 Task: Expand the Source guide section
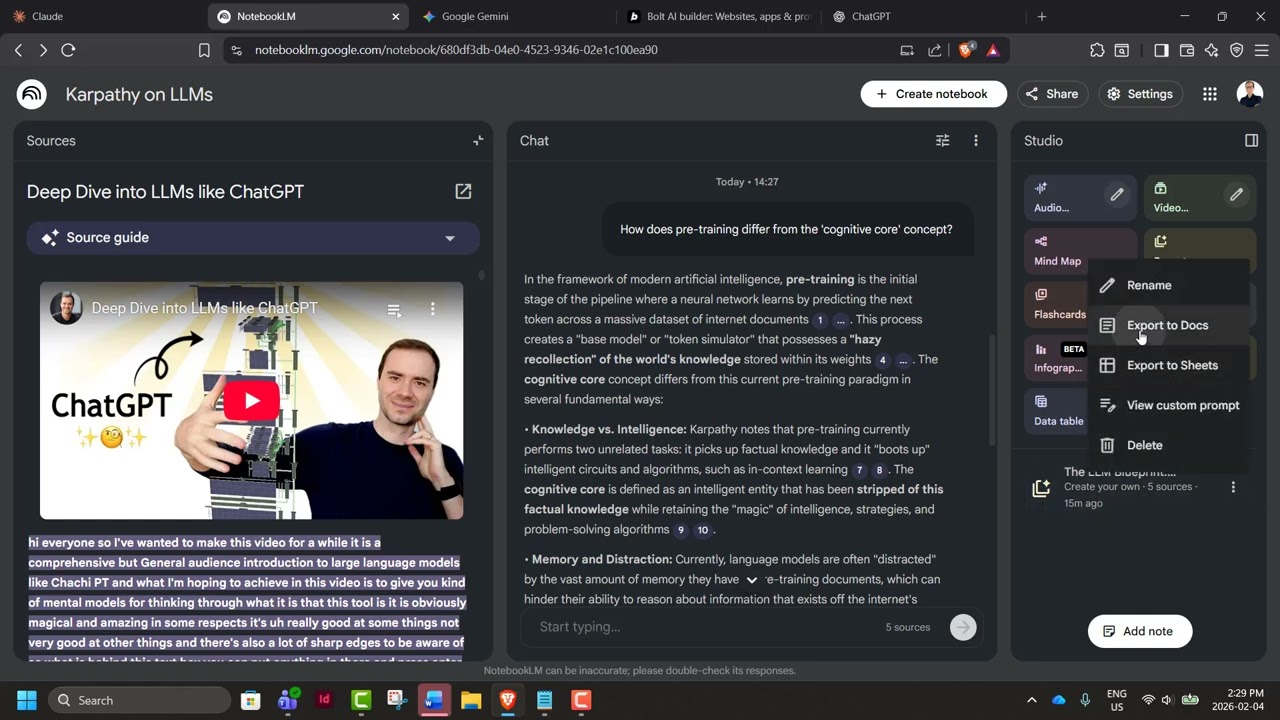pyautogui.click(x=253, y=238)
